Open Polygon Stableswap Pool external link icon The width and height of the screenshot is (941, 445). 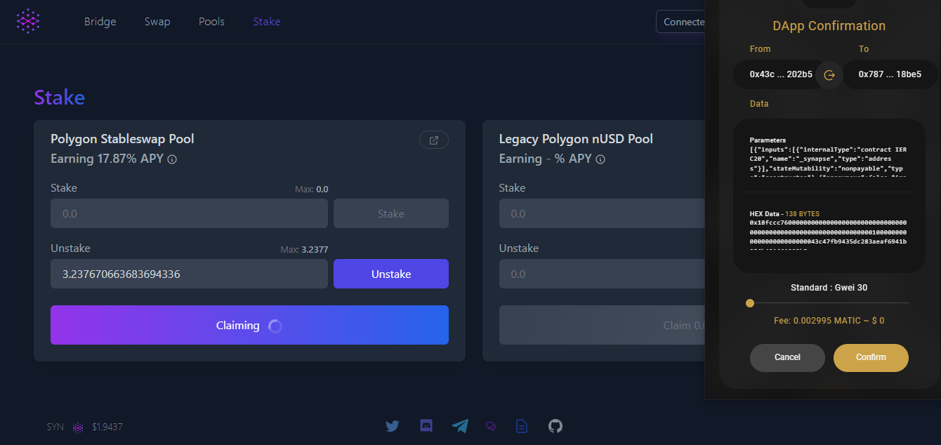pyautogui.click(x=434, y=140)
